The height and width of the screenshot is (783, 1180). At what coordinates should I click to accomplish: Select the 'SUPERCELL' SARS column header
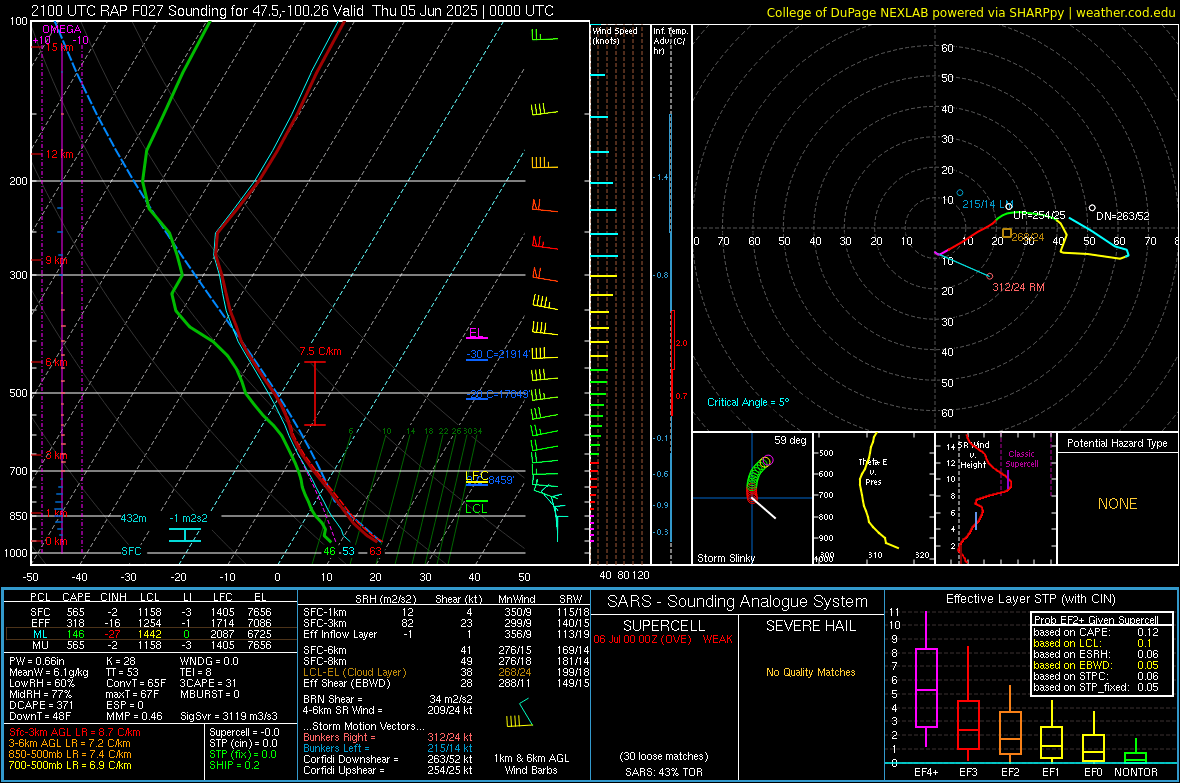[664, 626]
